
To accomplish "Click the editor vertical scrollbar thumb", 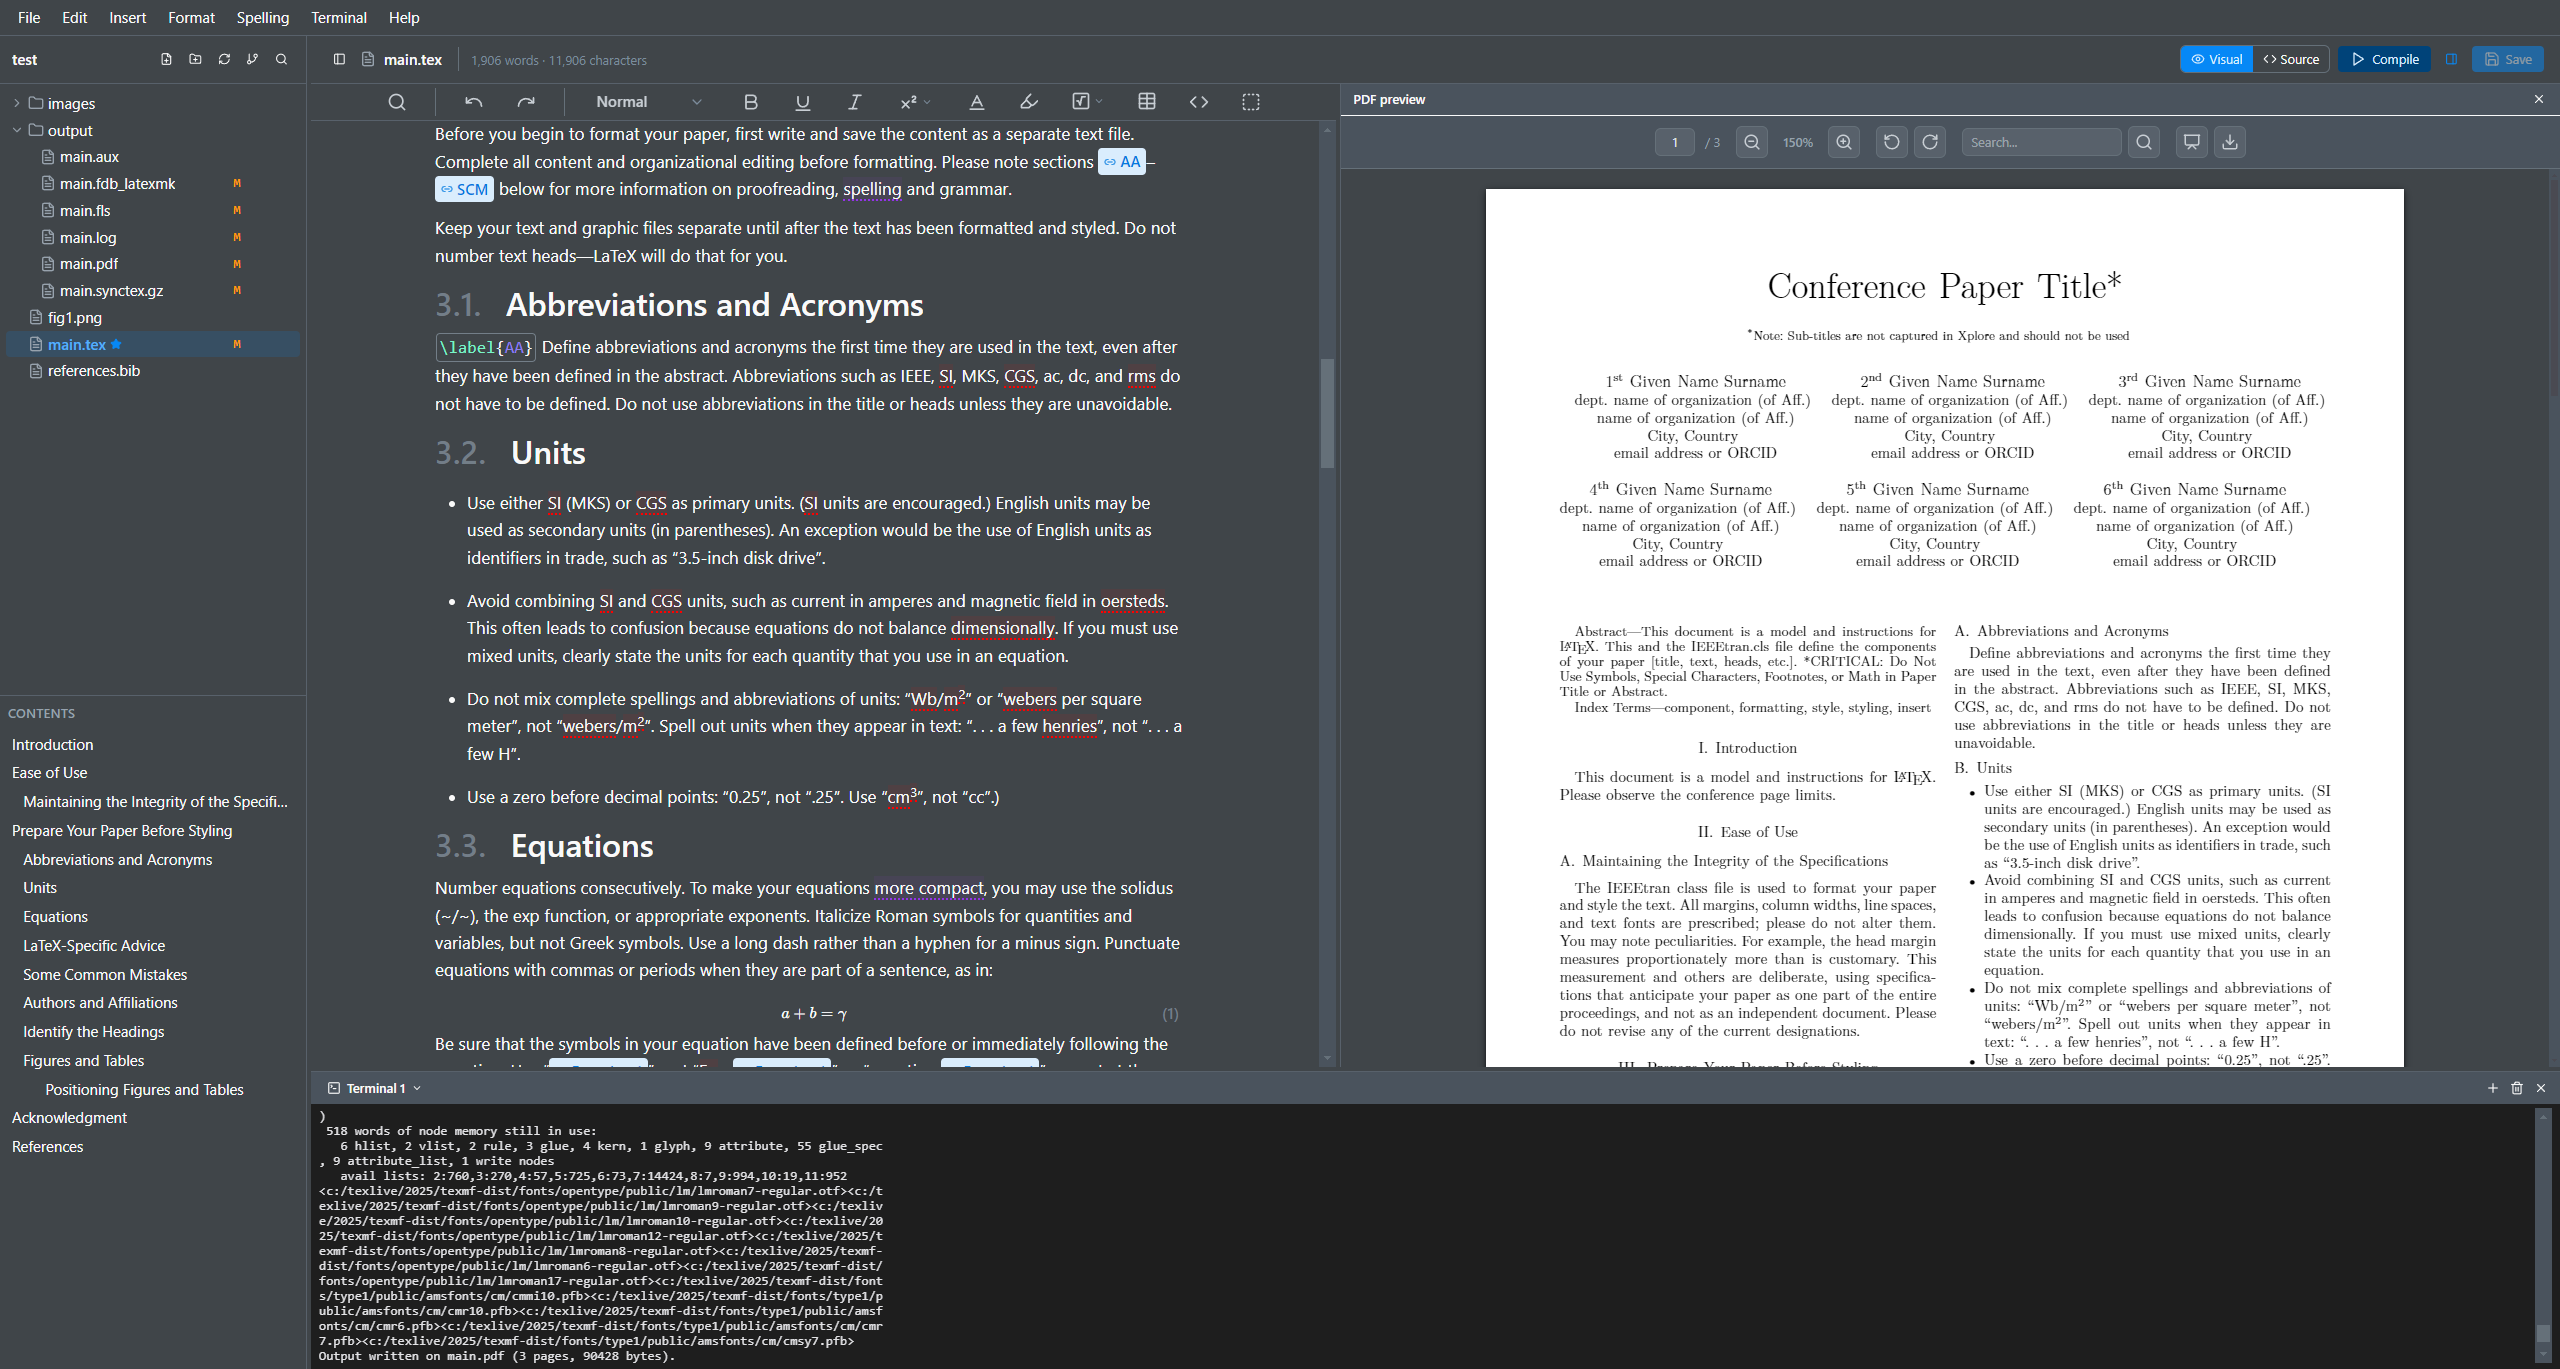I will pyautogui.click(x=1327, y=413).
